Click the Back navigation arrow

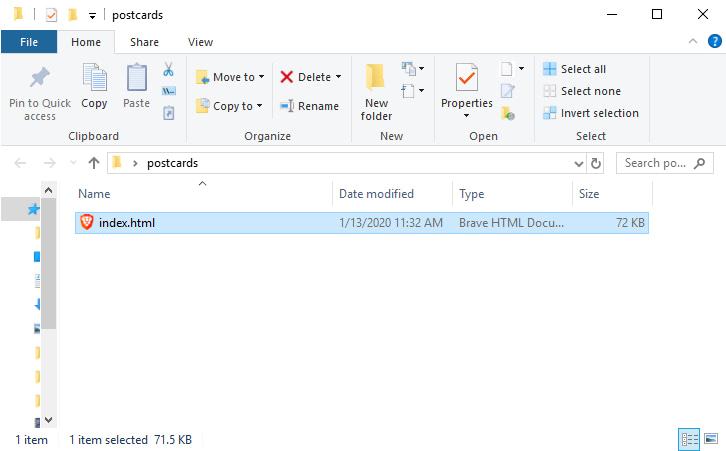coord(20,163)
